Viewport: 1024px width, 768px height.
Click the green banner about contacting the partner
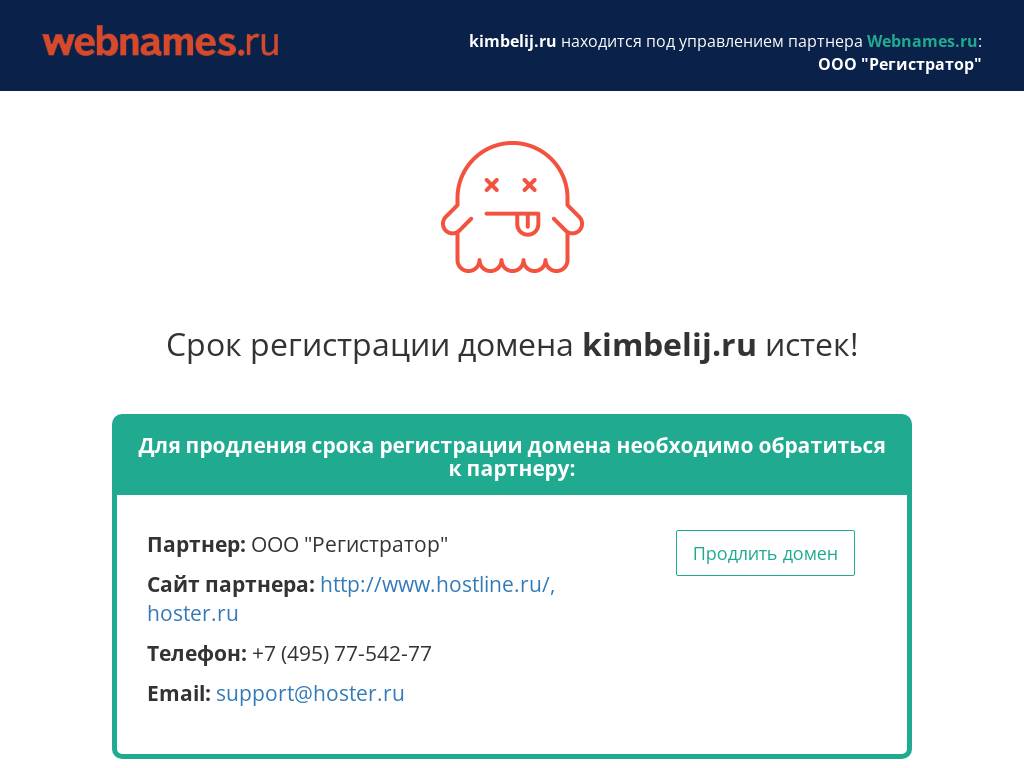click(512, 455)
